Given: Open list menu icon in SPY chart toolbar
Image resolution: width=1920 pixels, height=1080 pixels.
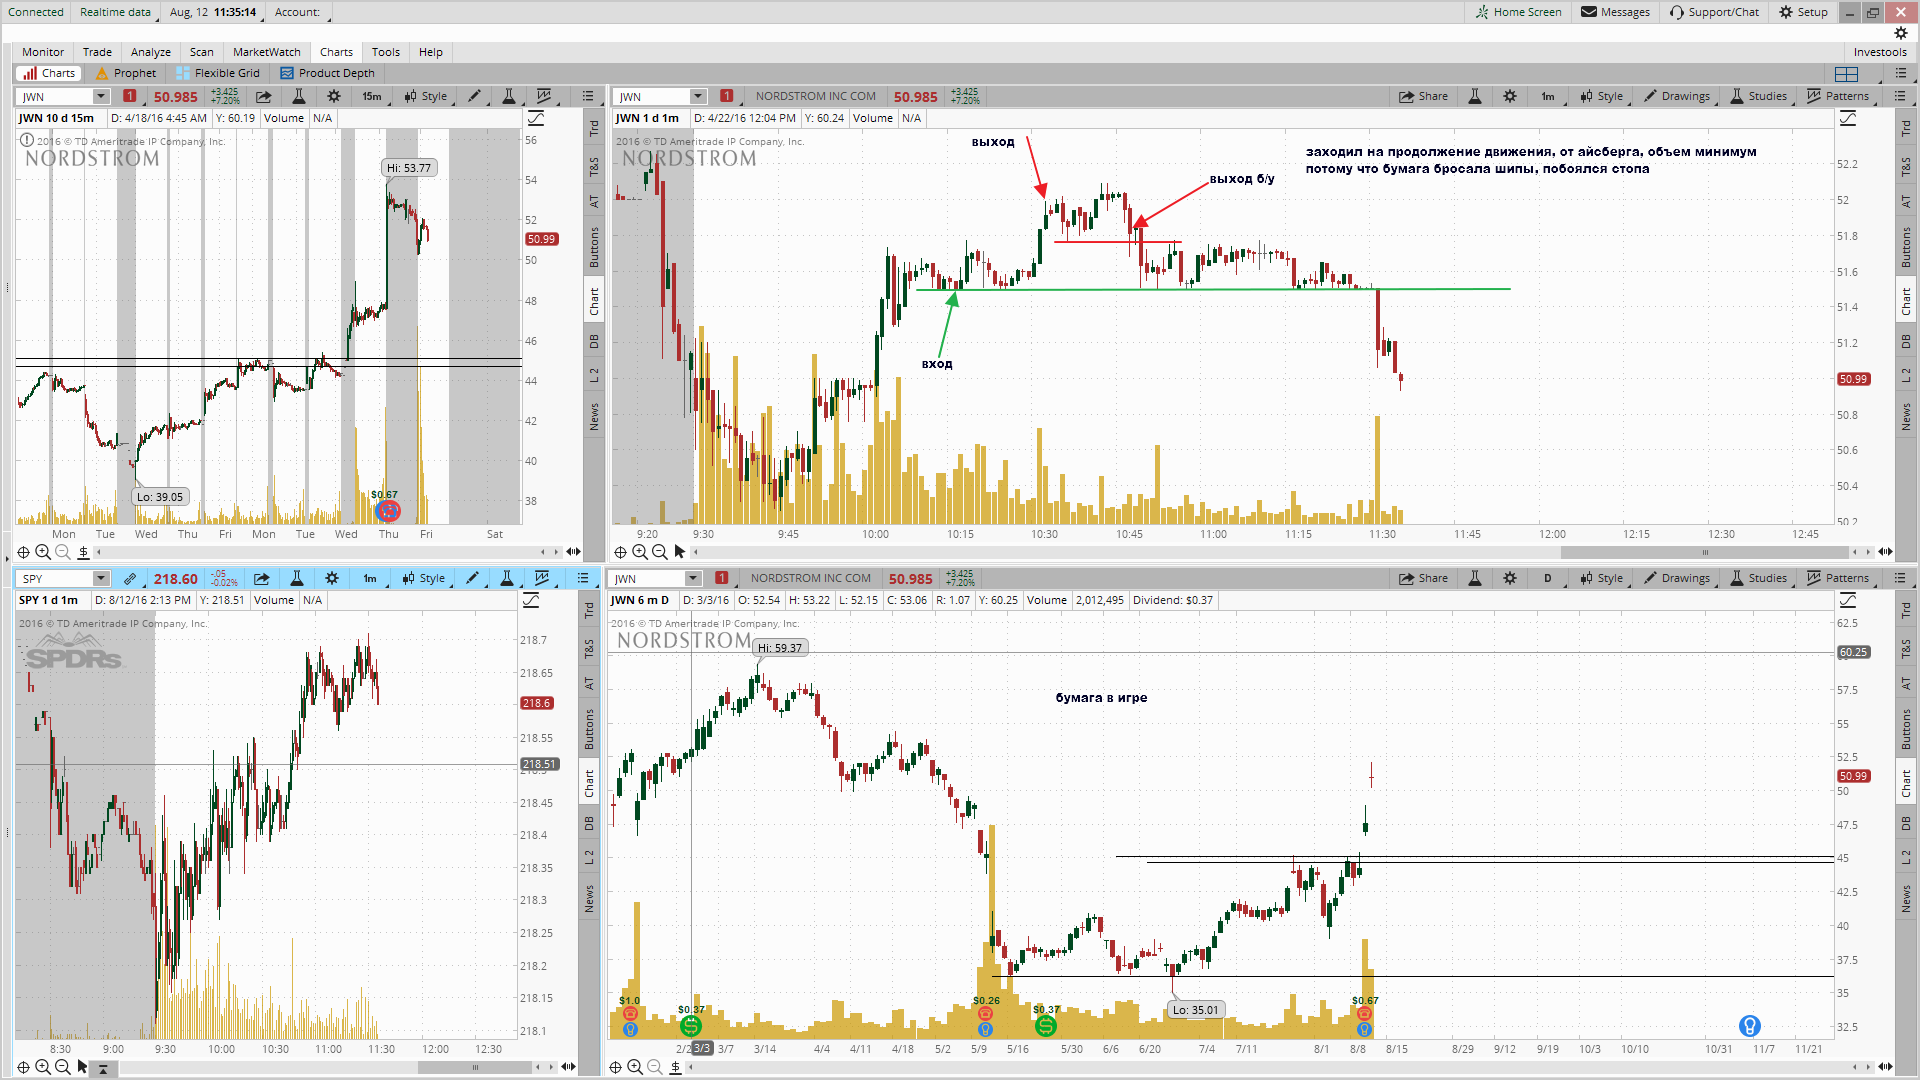Looking at the screenshot, I should (x=583, y=578).
